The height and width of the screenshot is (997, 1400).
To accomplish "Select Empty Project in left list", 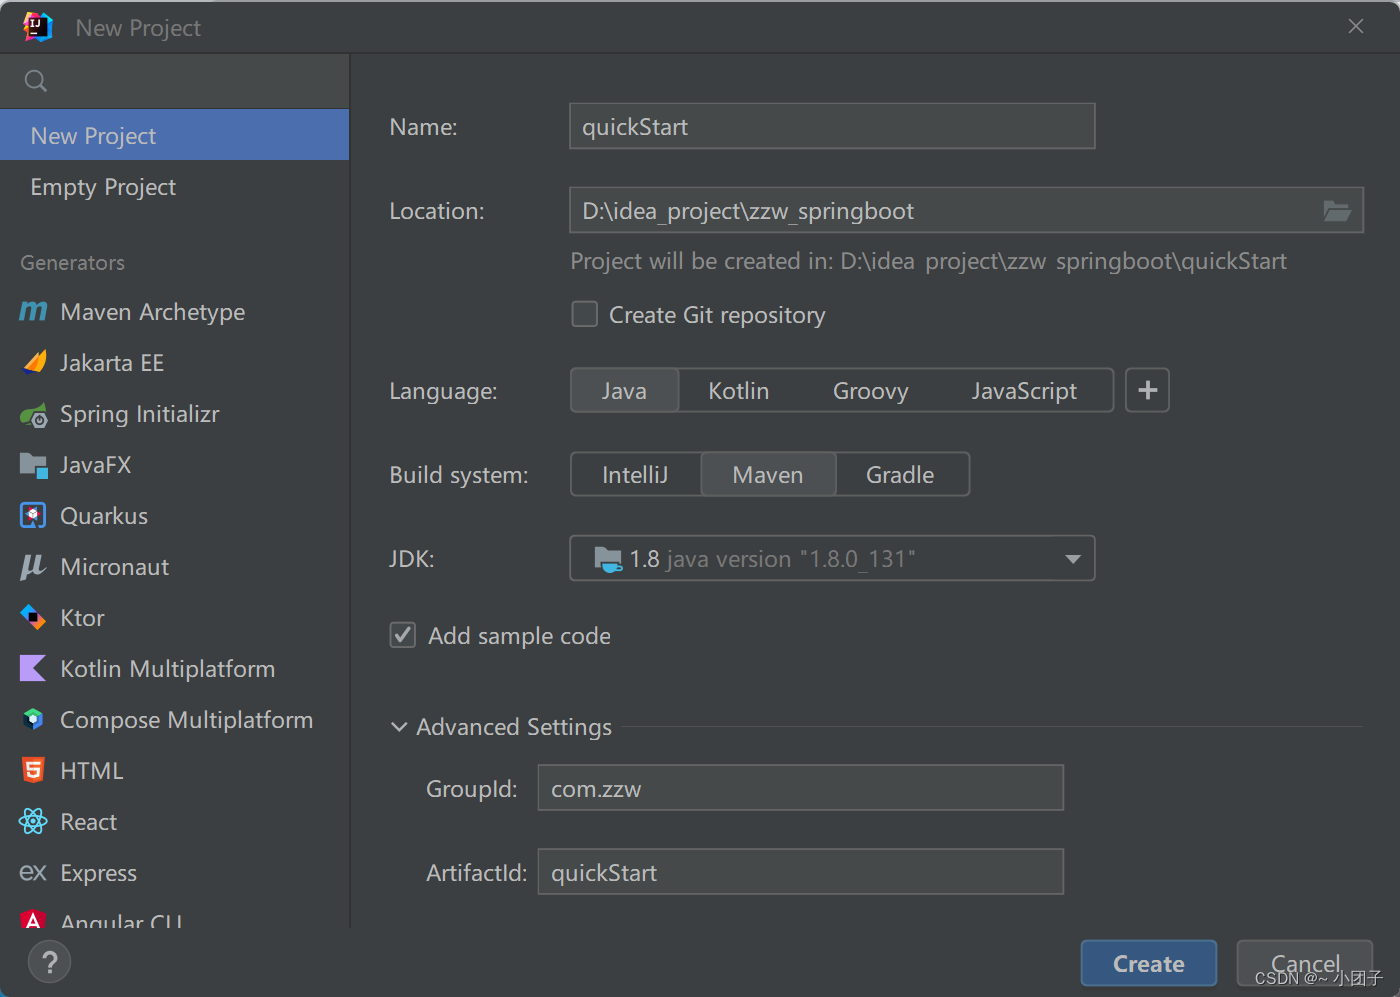I will pyautogui.click(x=175, y=187).
